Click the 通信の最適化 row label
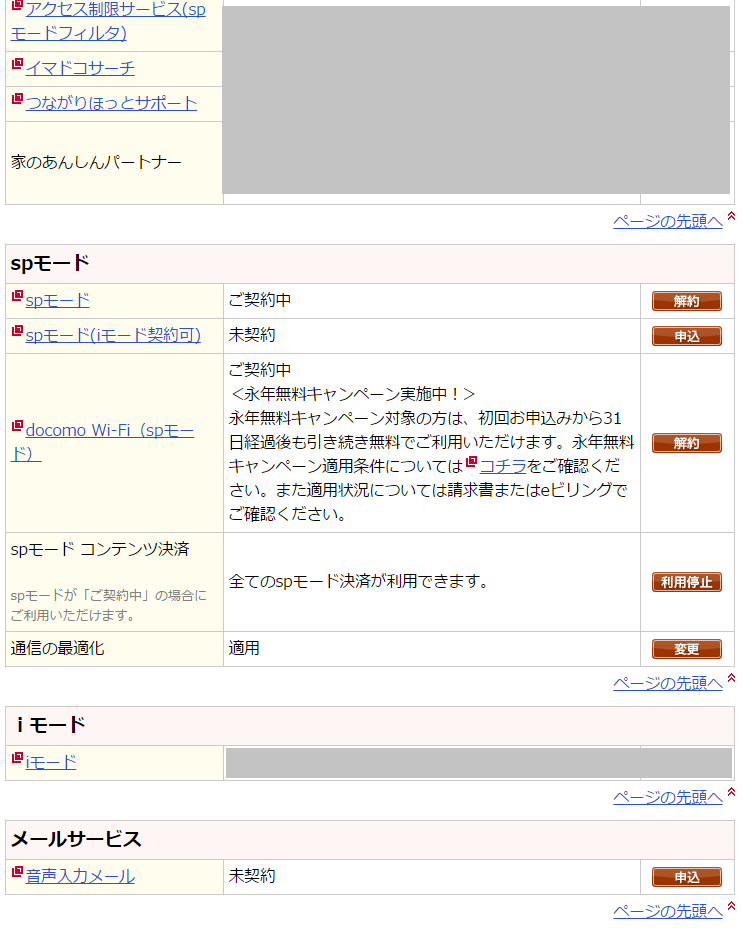The width and height of the screenshot is (742, 928). (57, 649)
